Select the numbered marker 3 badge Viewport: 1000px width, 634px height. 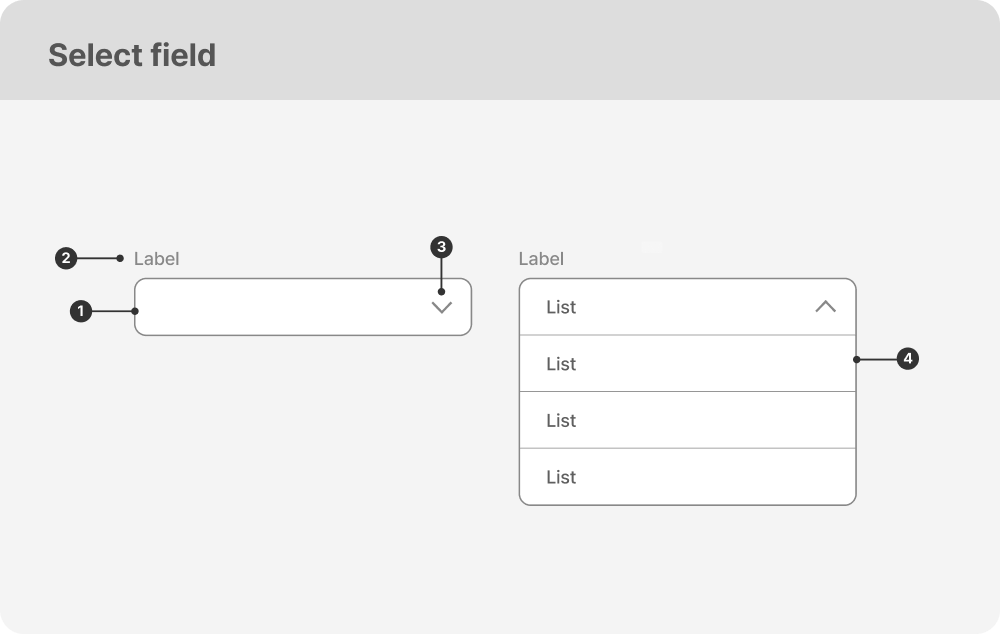click(x=441, y=246)
